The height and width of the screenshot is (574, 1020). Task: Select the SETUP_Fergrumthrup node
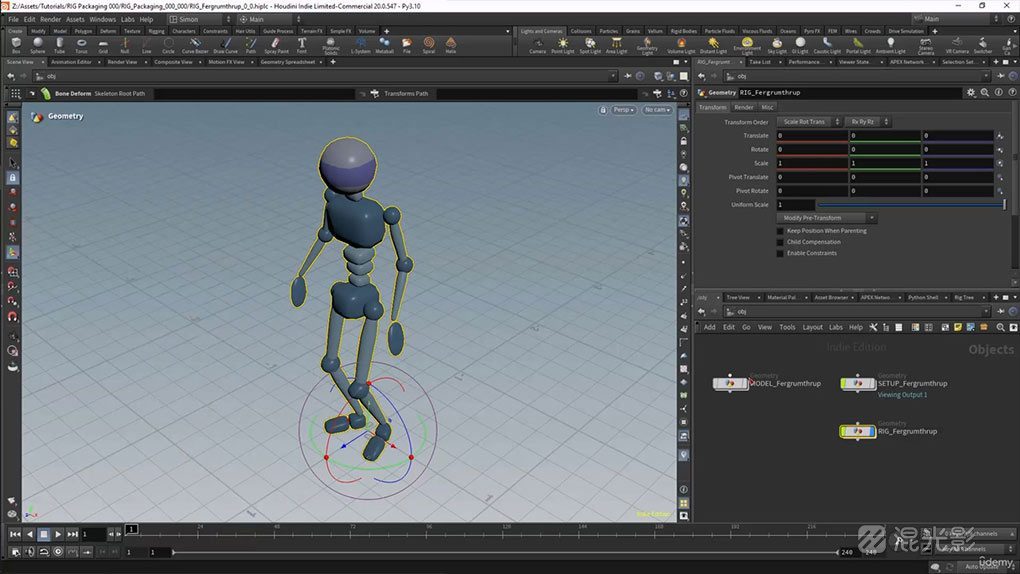[858, 383]
